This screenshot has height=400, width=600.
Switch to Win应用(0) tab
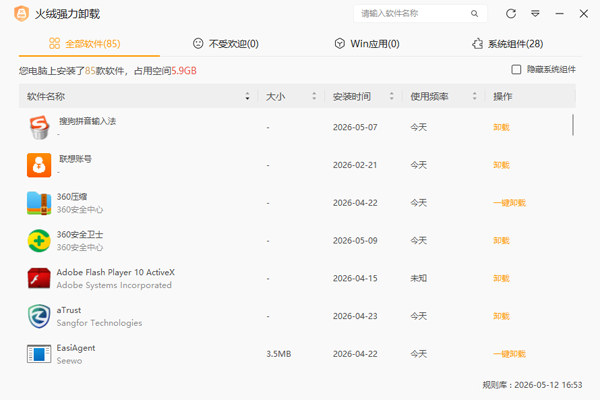367,44
